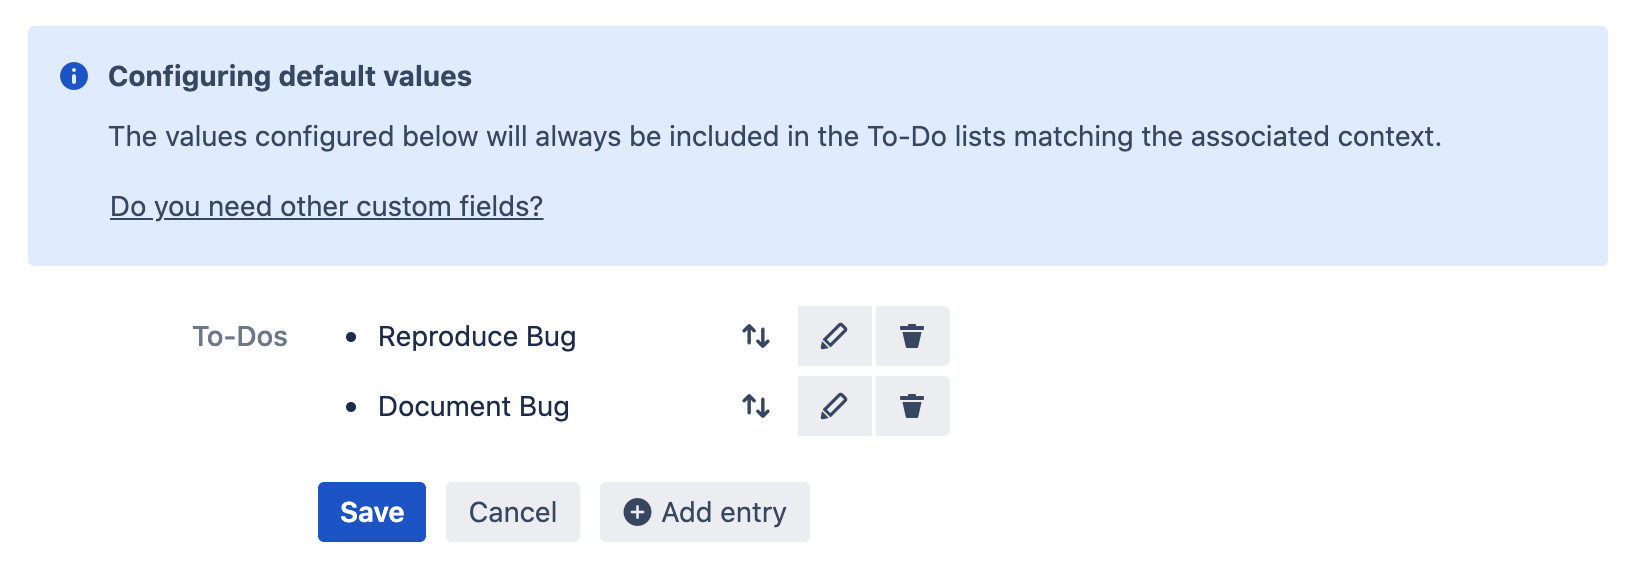Delete the Reproduce Bug entry
Image resolution: width=1632 pixels, height=564 pixels.
point(912,336)
